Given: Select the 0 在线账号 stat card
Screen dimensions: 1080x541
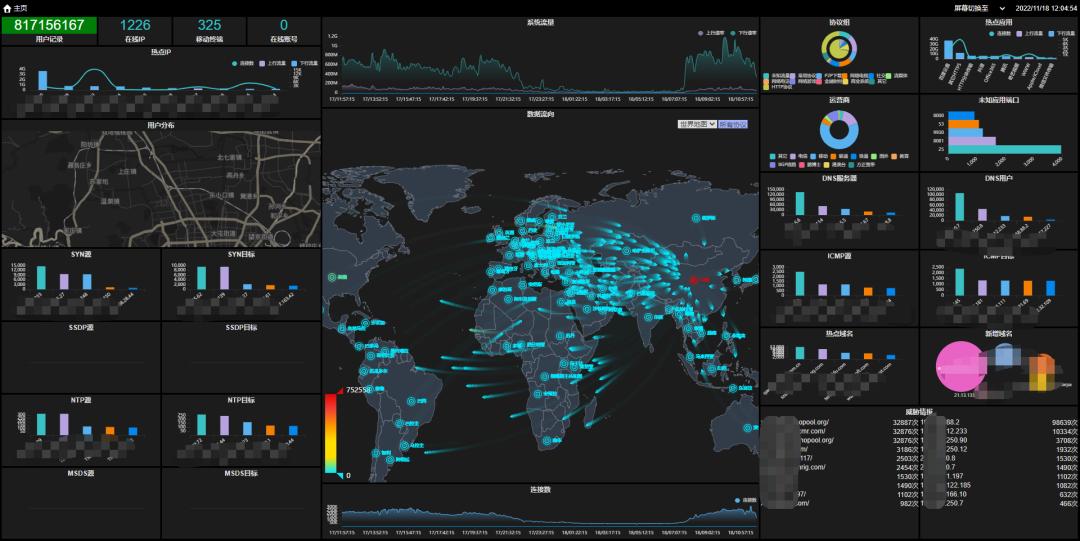Looking at the screenshot, I should tap(284, 31).
